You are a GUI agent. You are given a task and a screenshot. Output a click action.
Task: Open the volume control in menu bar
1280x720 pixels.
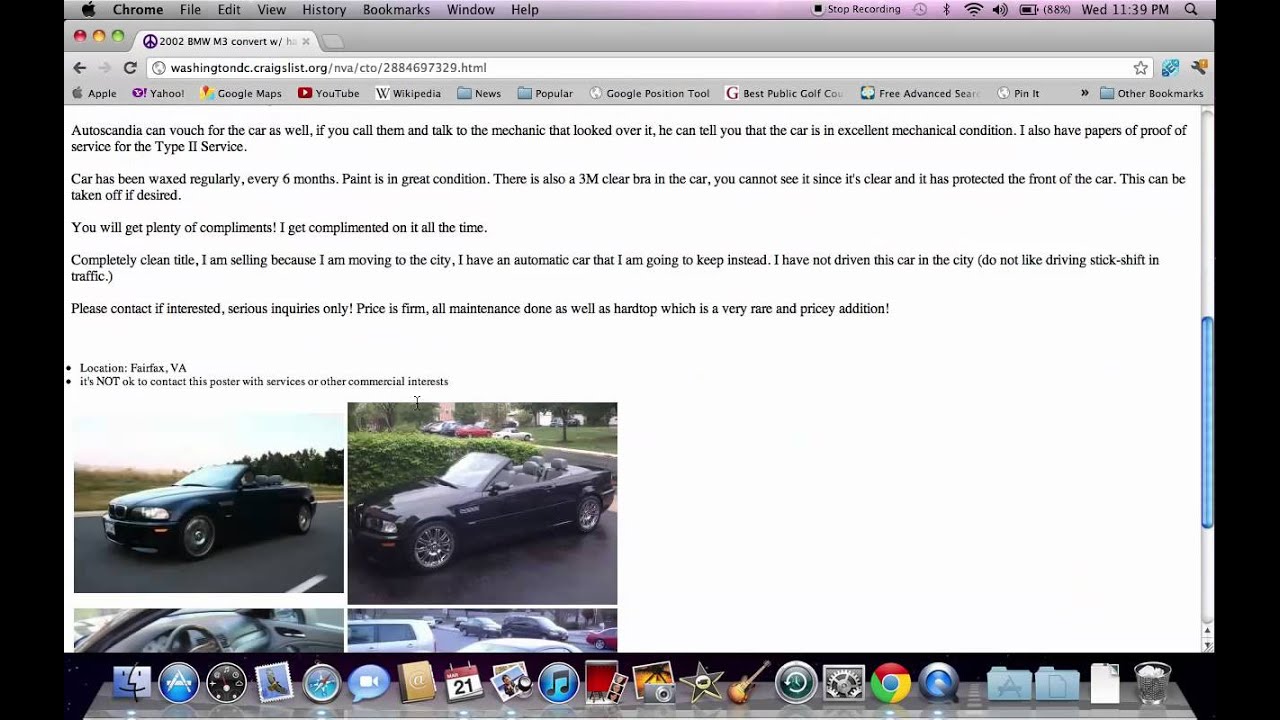pos(1000,9)
